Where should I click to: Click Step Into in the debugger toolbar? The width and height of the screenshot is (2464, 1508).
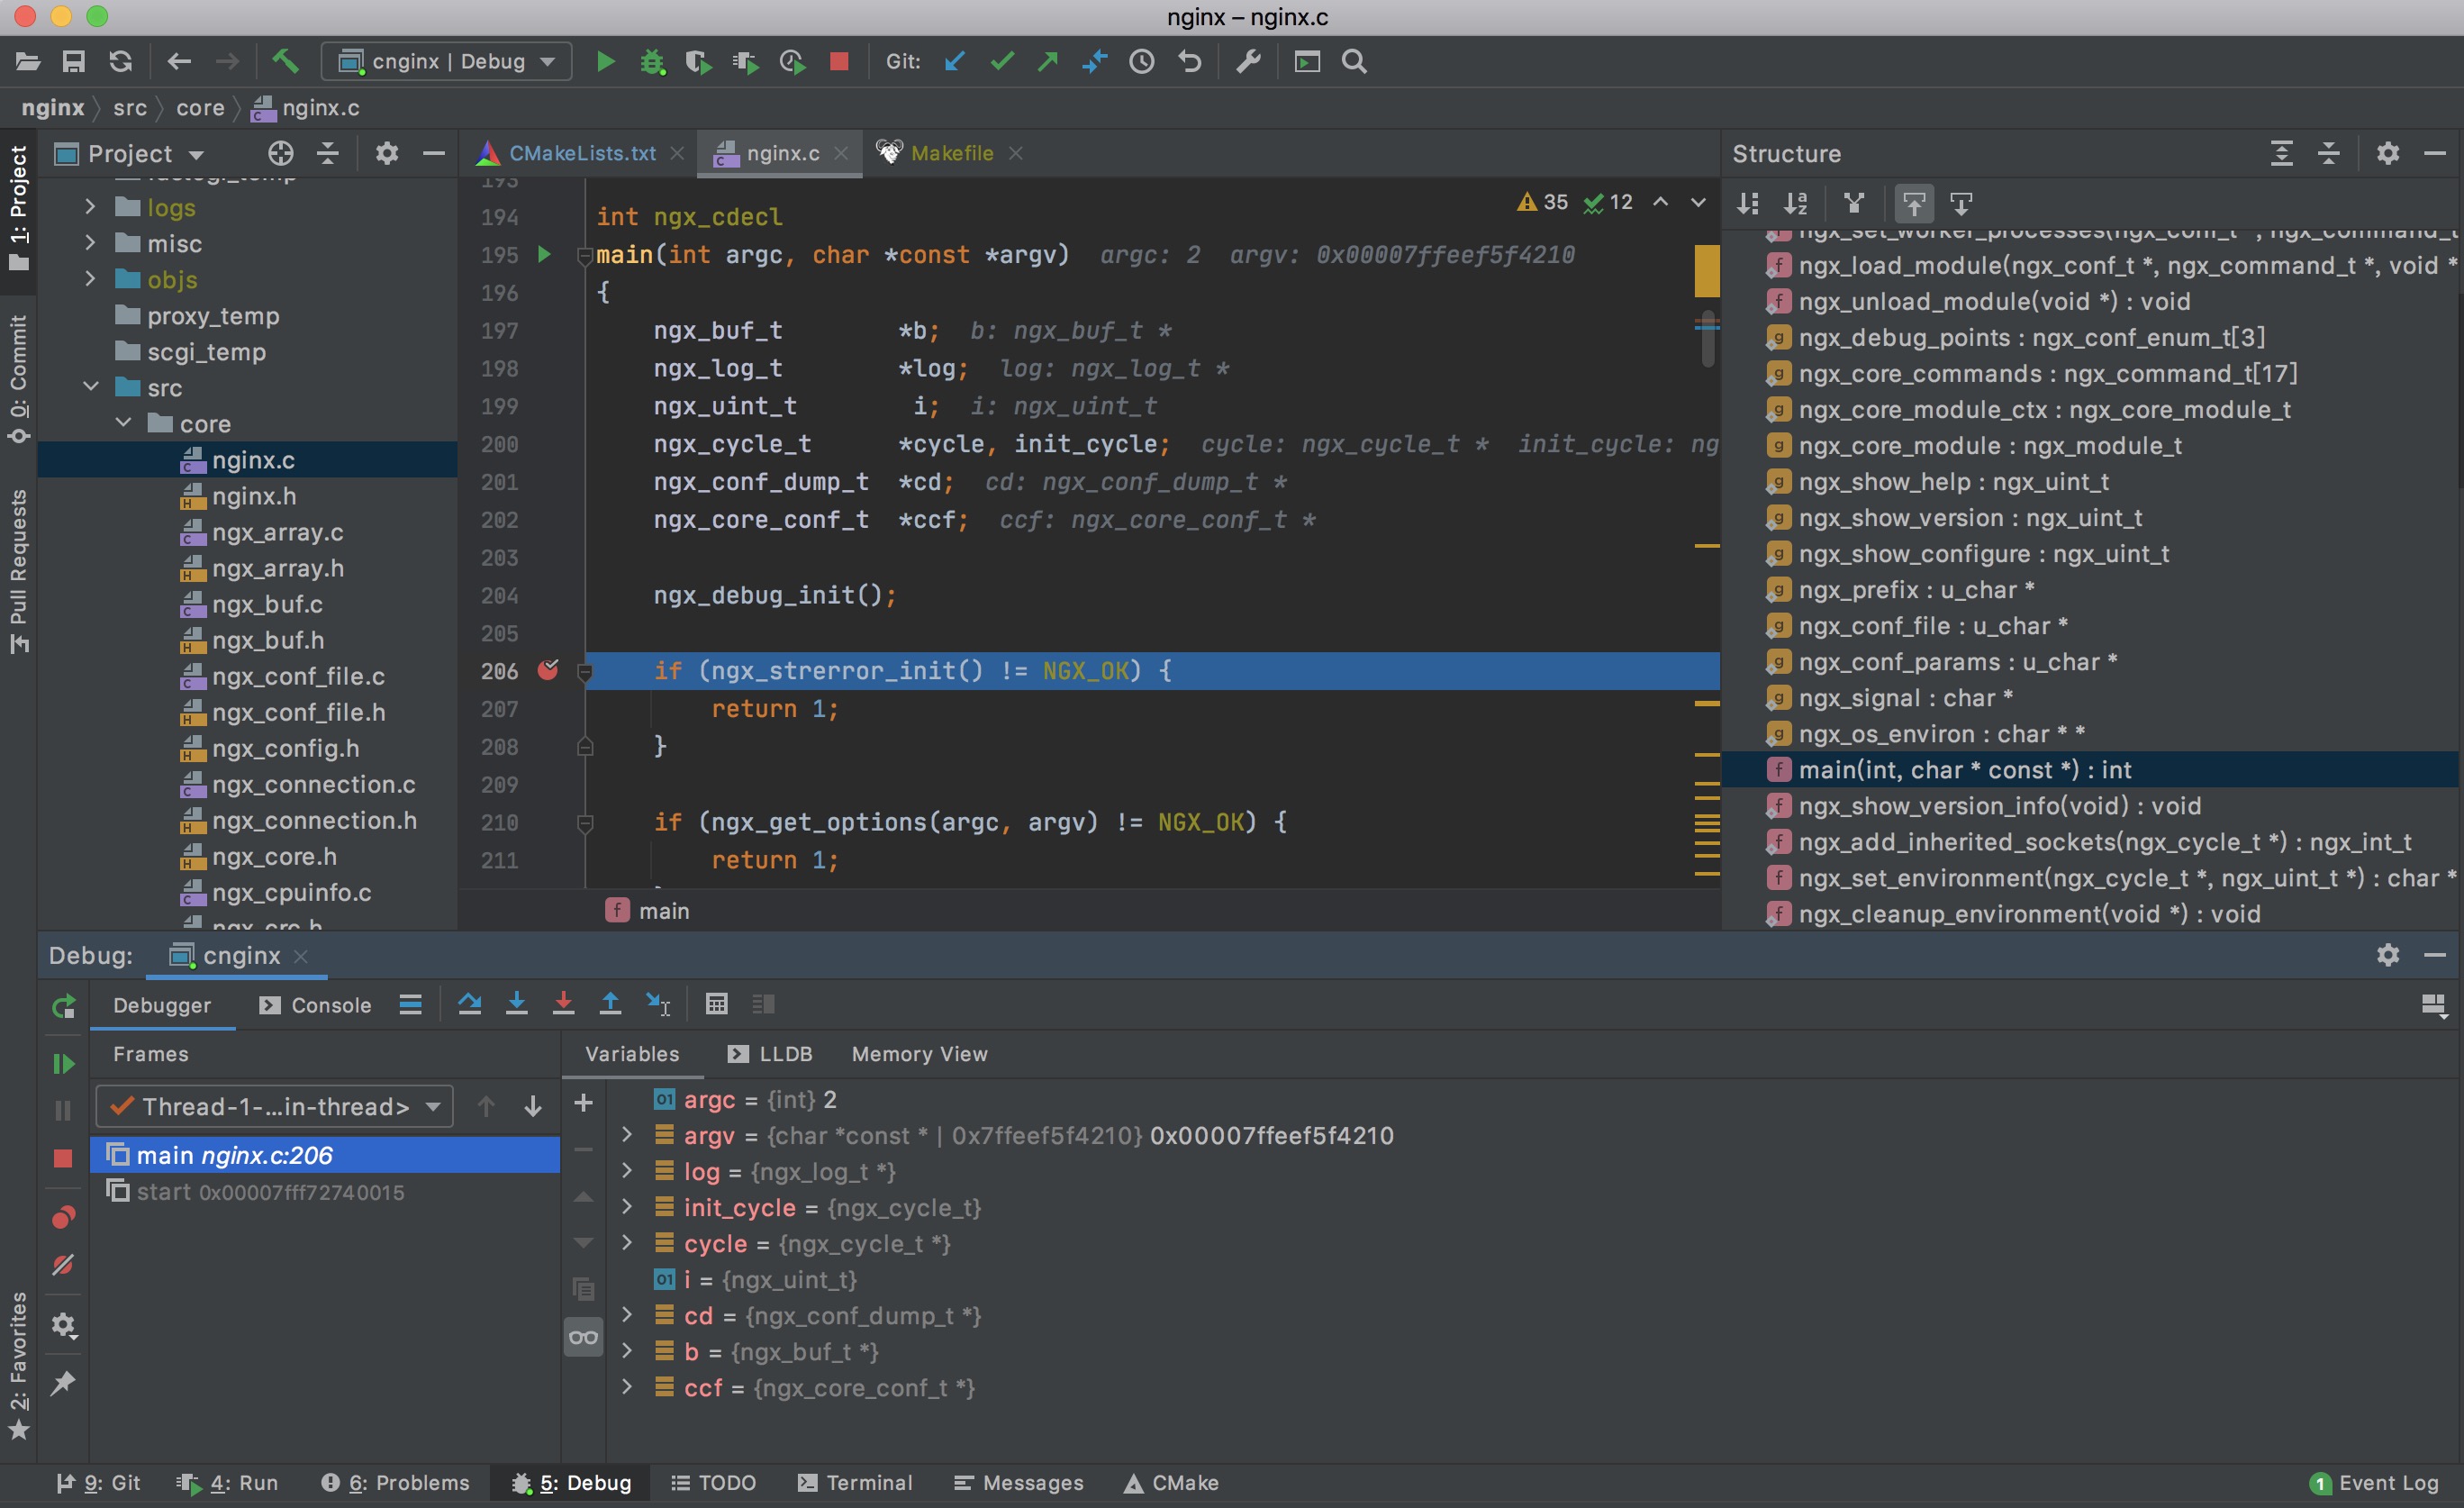tap(516, 1004)
